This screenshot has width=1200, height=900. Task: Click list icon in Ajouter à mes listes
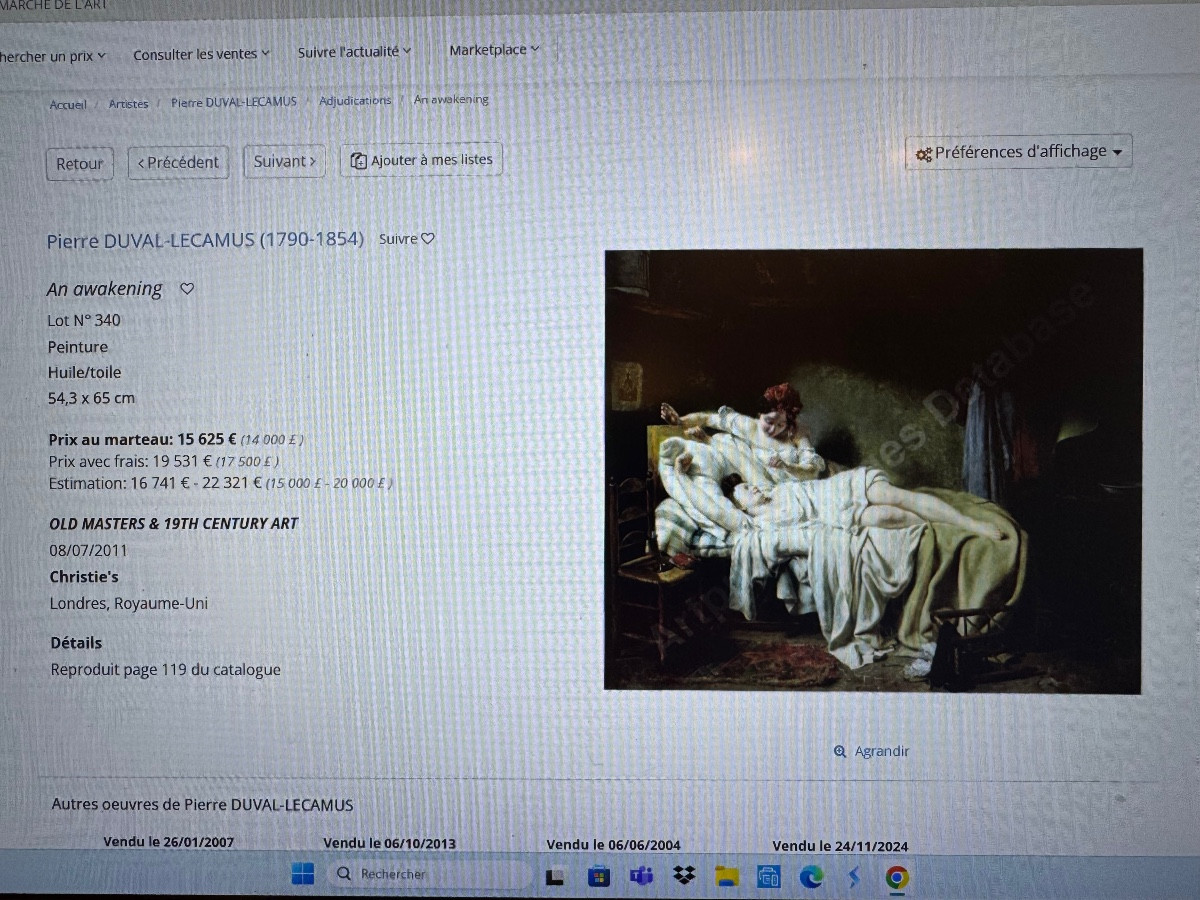359,161
